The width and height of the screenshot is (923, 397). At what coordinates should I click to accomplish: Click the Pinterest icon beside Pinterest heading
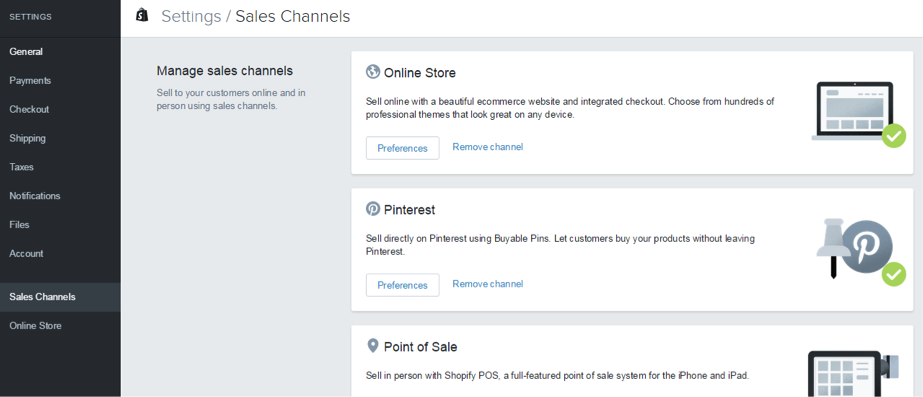click(373, 209)
